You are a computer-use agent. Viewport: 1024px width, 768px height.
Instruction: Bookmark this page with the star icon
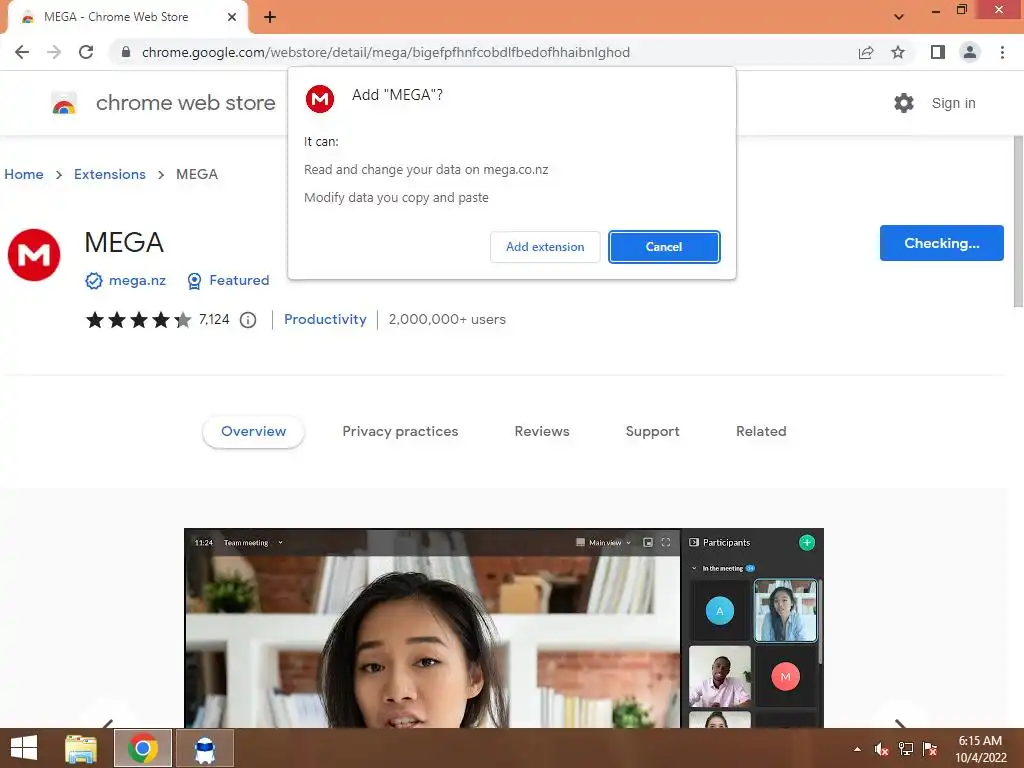click(x=898, y=52)
